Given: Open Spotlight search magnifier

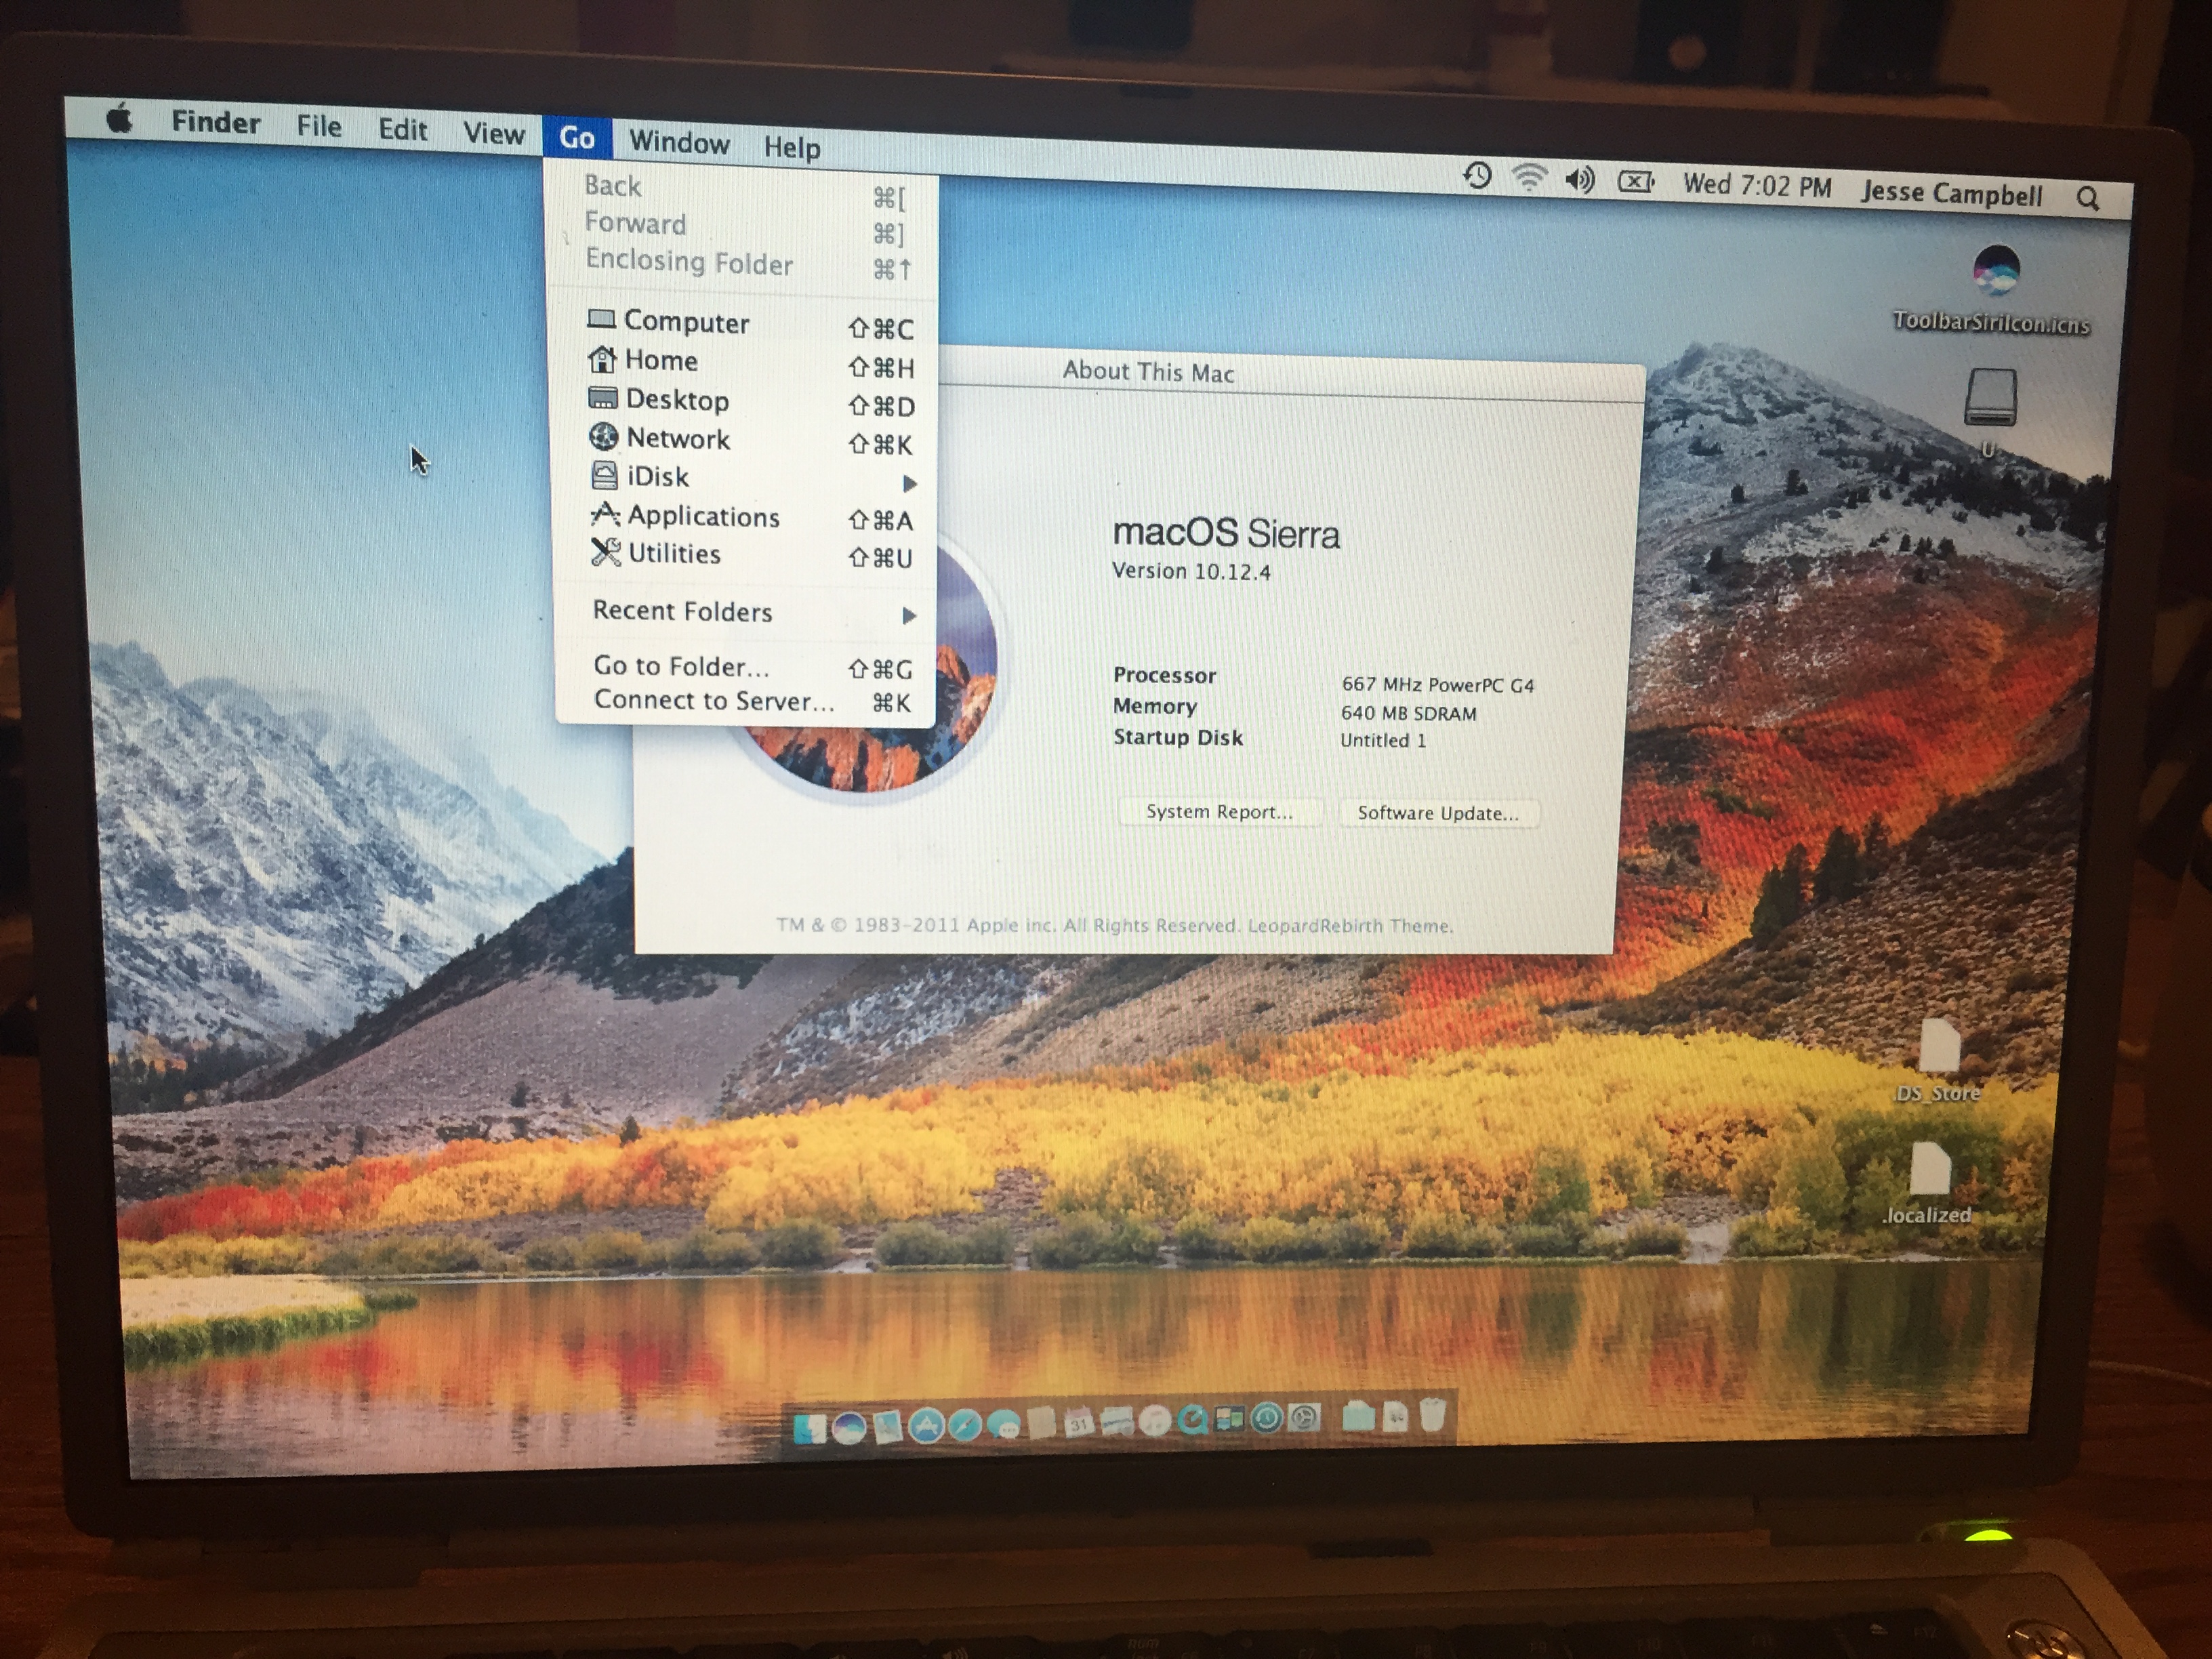Looking at the screenshot, I should tap(2088, 198).
